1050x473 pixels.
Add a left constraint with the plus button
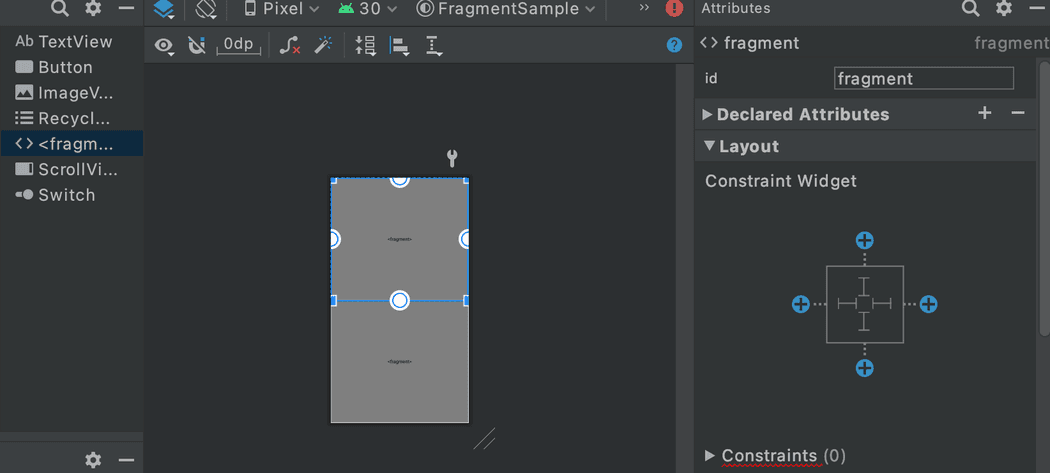(x=801, y=304)
